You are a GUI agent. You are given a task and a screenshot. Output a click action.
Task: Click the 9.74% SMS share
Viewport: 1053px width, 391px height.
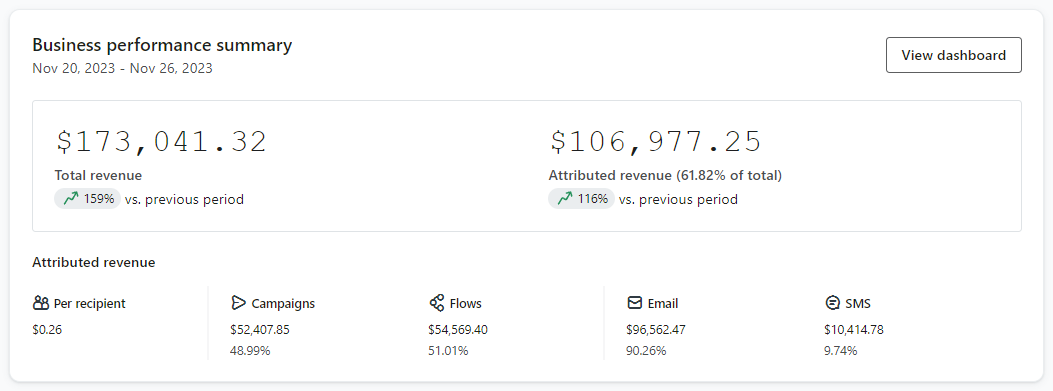[841, 350]
